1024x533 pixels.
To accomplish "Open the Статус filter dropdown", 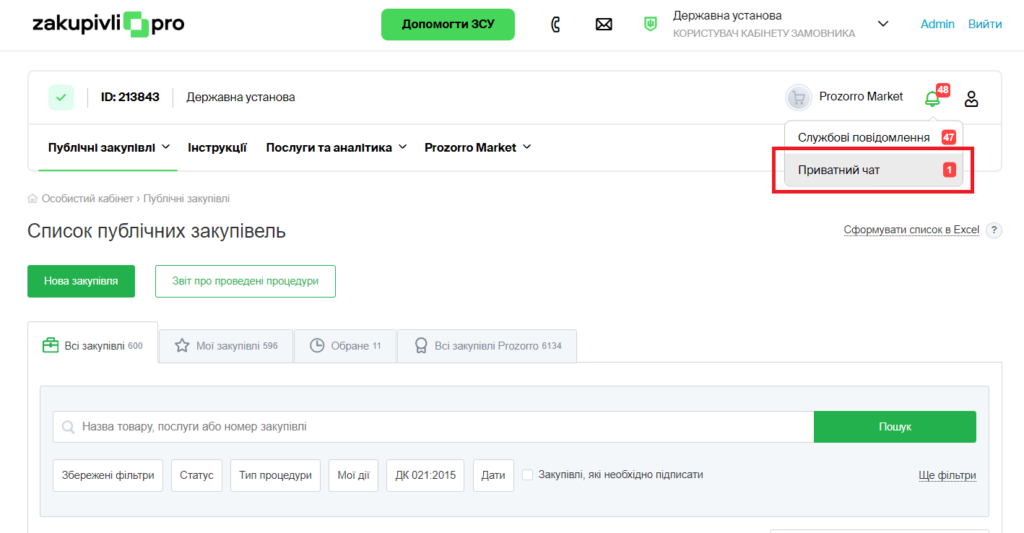I will (x=196, y=475).
